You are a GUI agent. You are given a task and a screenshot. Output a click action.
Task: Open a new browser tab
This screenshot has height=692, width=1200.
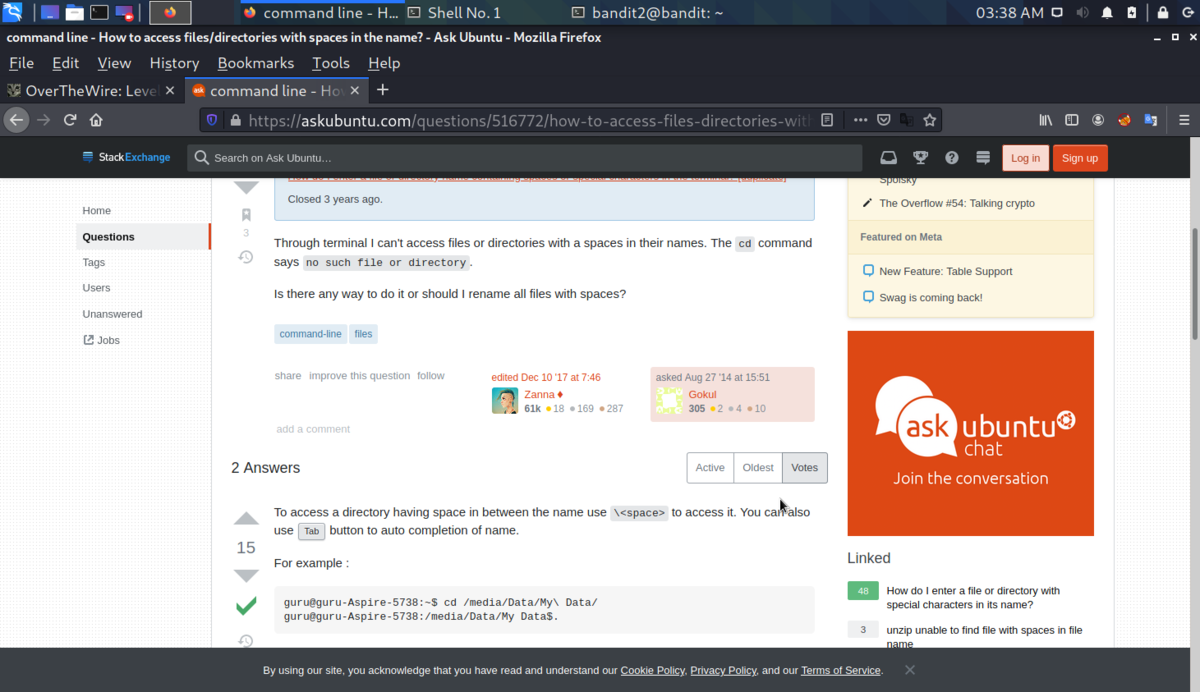382,90
